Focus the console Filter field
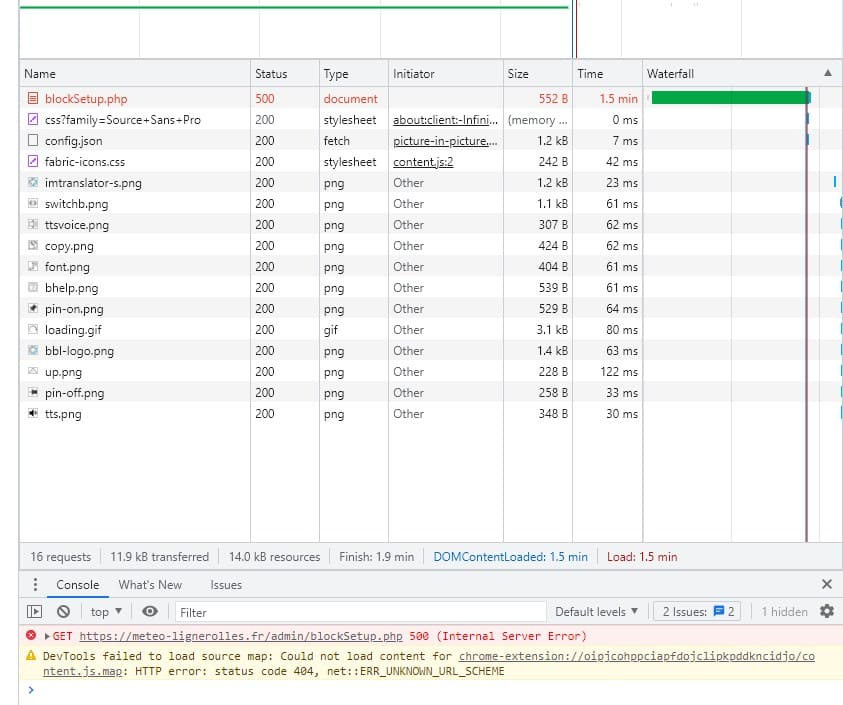843x705 pixels. click(360, 612)
